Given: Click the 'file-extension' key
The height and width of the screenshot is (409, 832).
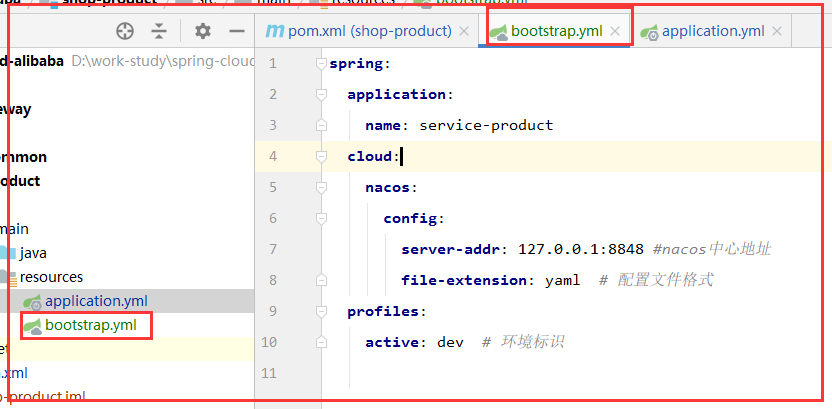Looking at the screenshot, I should pos(464,280).
